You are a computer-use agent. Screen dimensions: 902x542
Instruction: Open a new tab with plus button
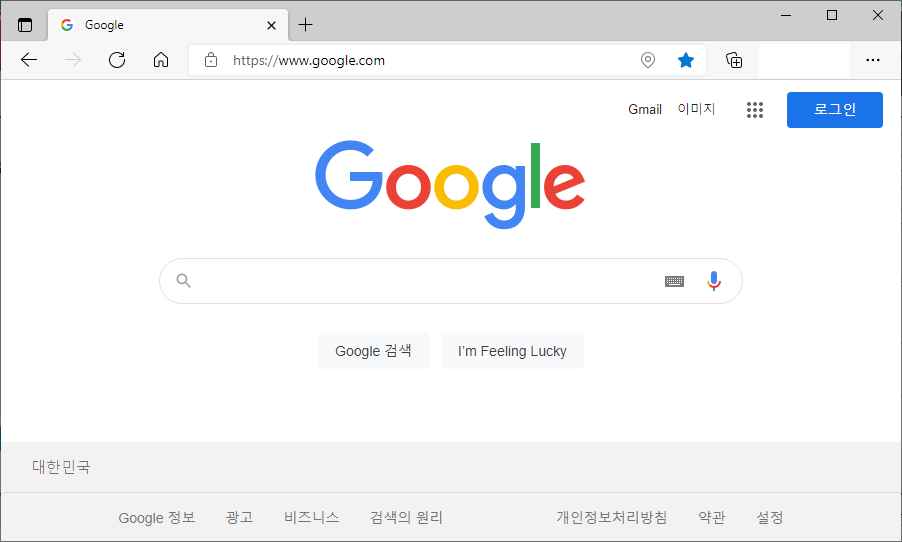(x=305, y=25)
